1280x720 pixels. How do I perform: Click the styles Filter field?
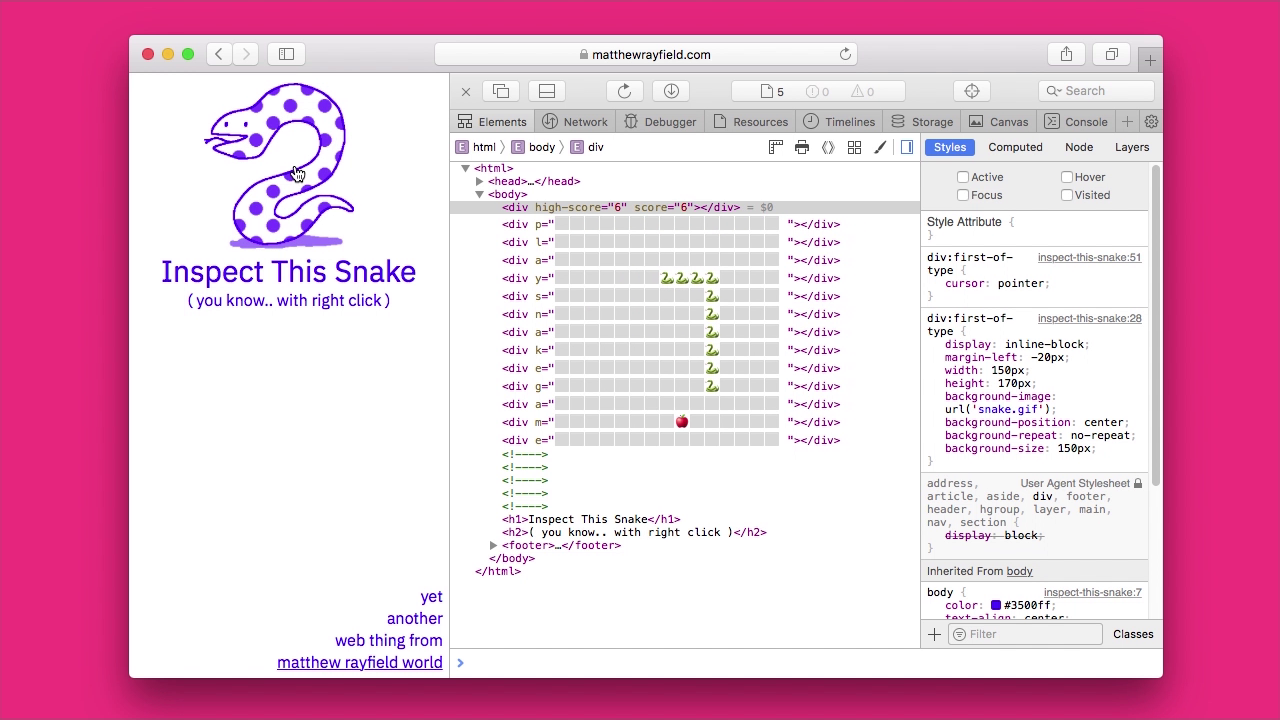point(1025,634)
